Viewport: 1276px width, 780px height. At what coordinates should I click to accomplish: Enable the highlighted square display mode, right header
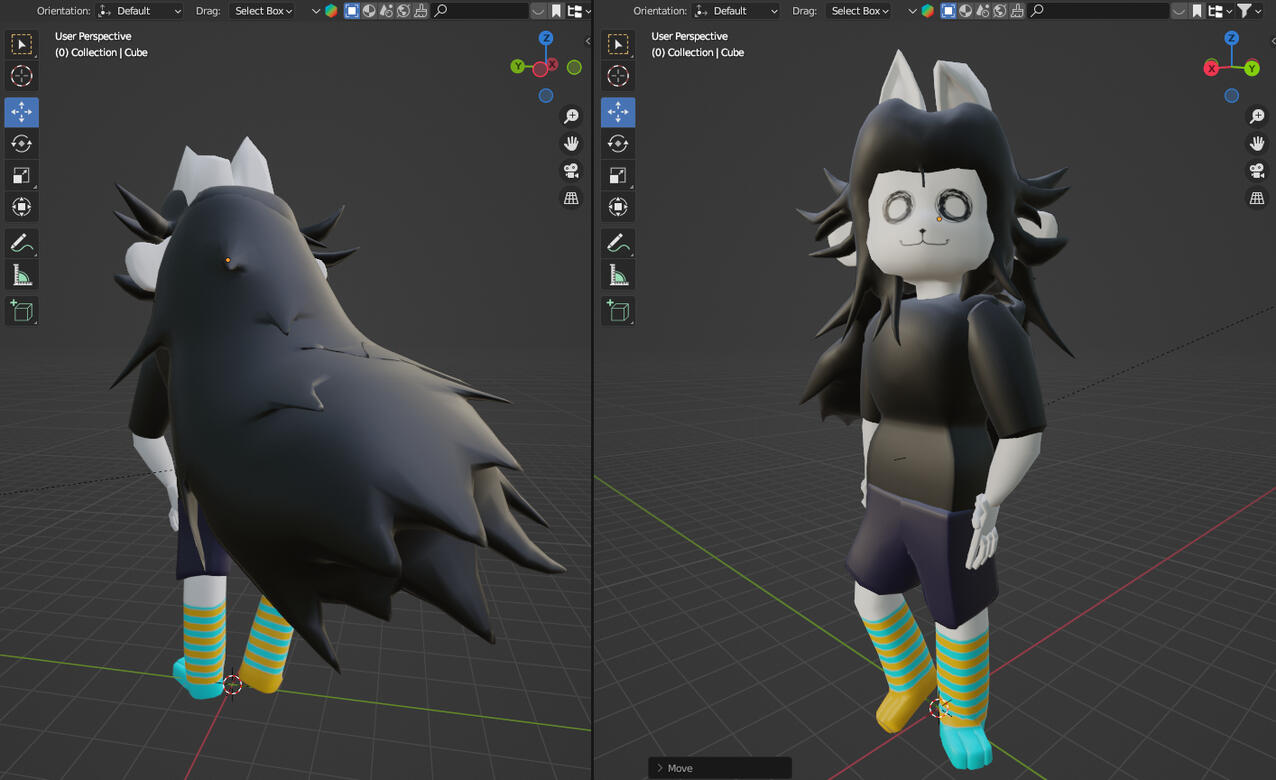pos(948,11)
